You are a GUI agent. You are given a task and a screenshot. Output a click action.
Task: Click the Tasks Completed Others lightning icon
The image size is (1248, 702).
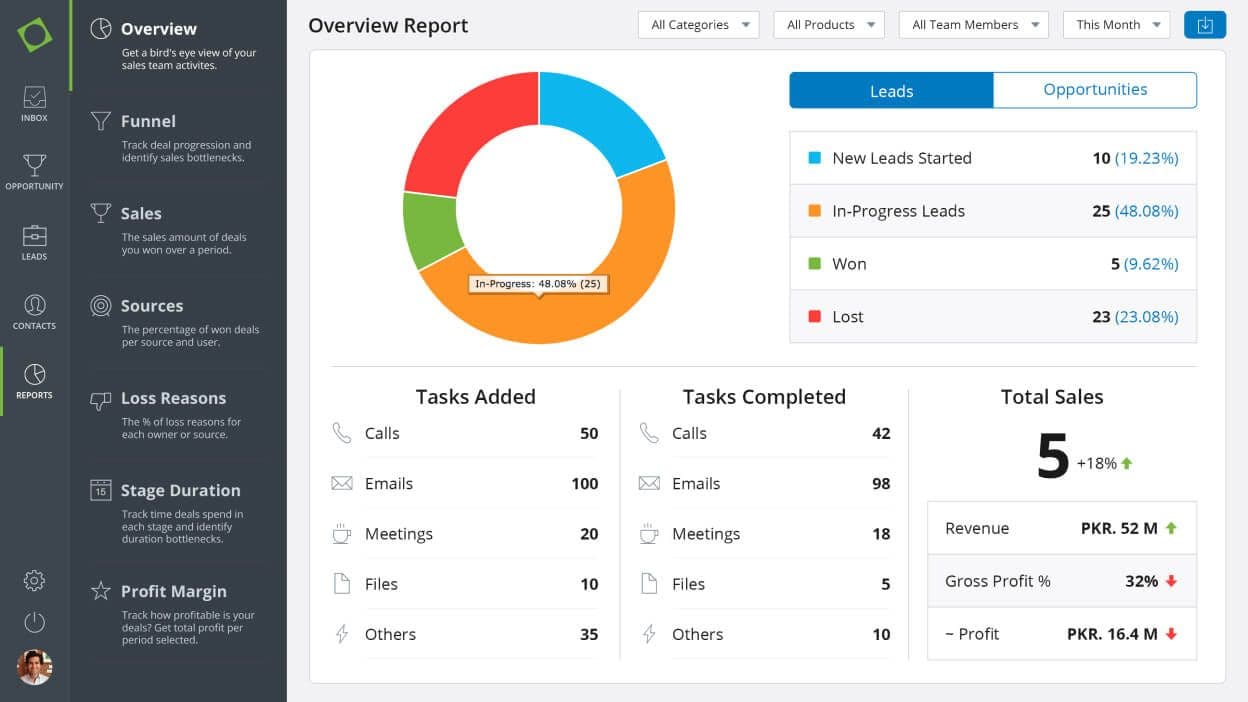click(x=649, y=634)
